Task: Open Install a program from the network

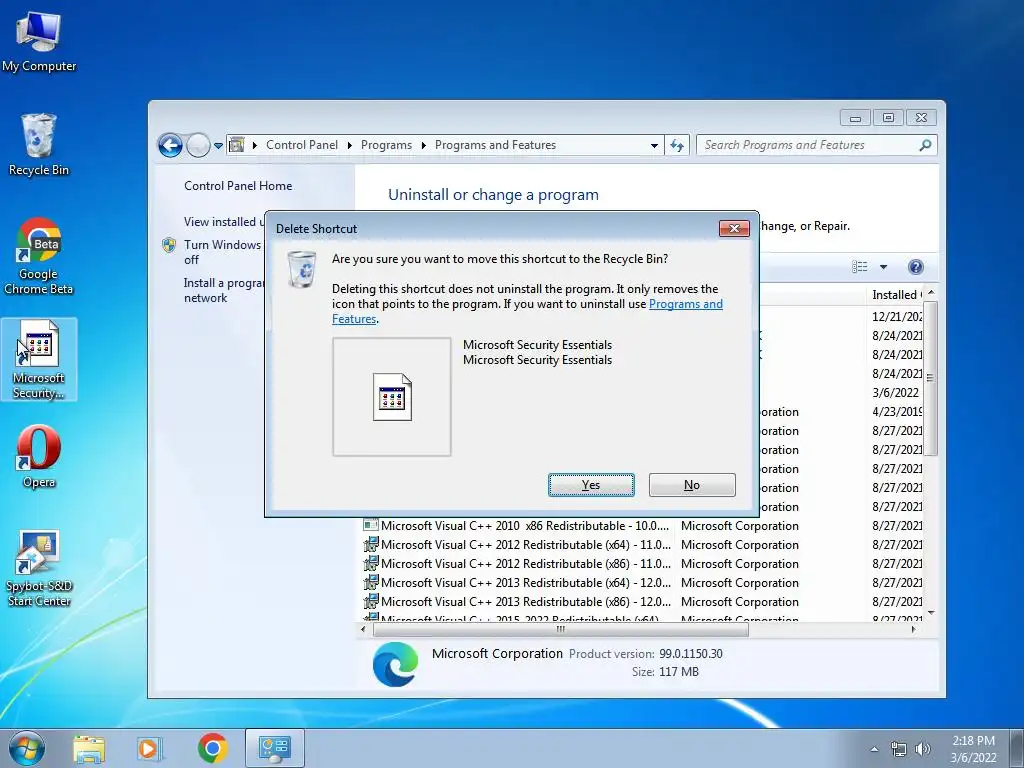Action: tap(223, 290)
